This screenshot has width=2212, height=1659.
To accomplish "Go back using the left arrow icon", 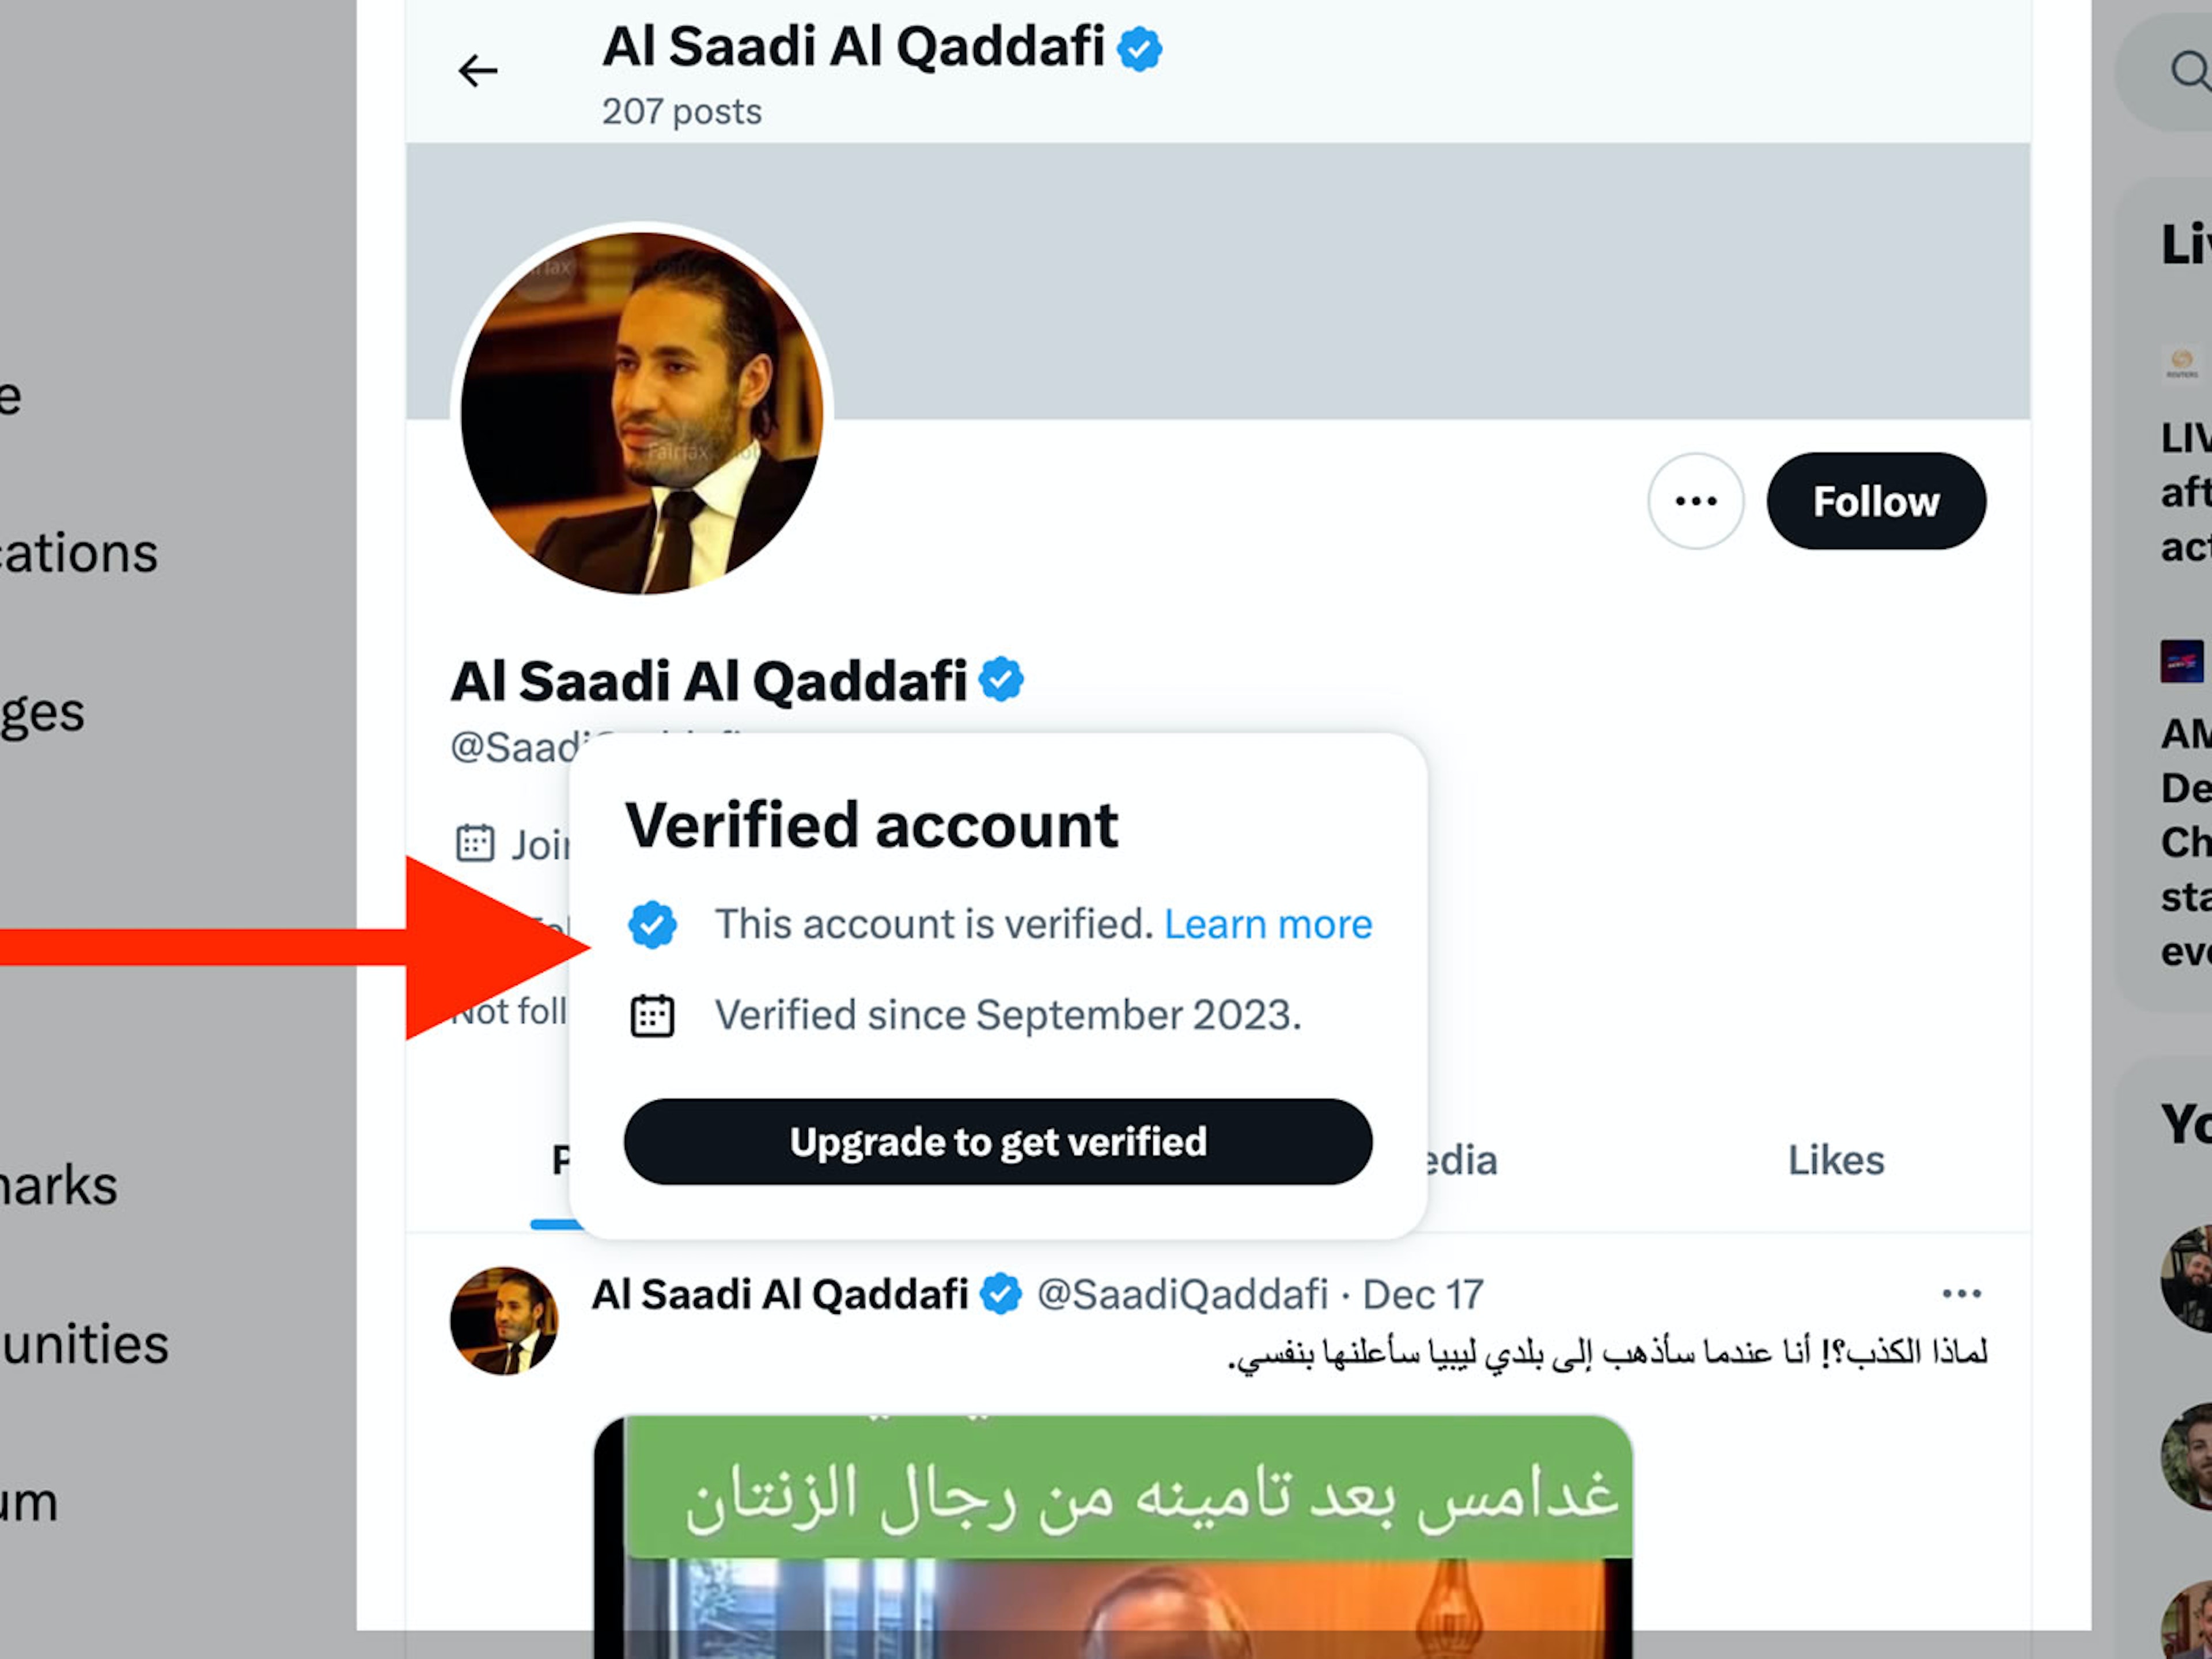I will (x=477, y=71).
